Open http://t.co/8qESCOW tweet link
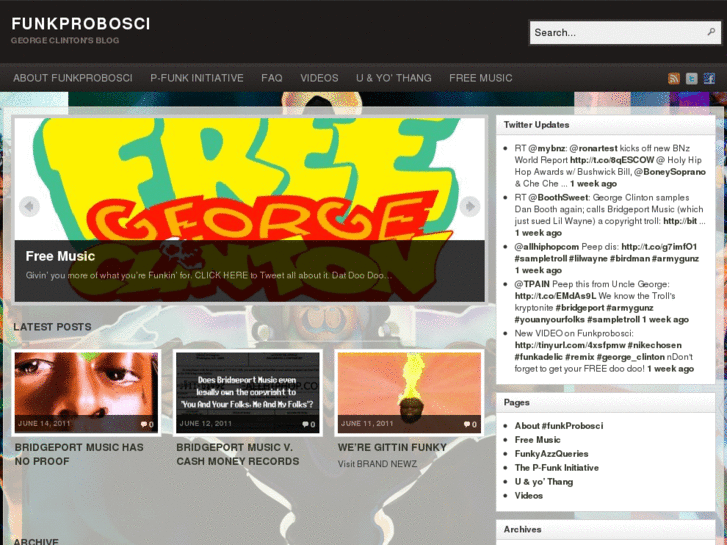Screen dimensions: 727x545 pyautogui.click(x=612, y=160)
